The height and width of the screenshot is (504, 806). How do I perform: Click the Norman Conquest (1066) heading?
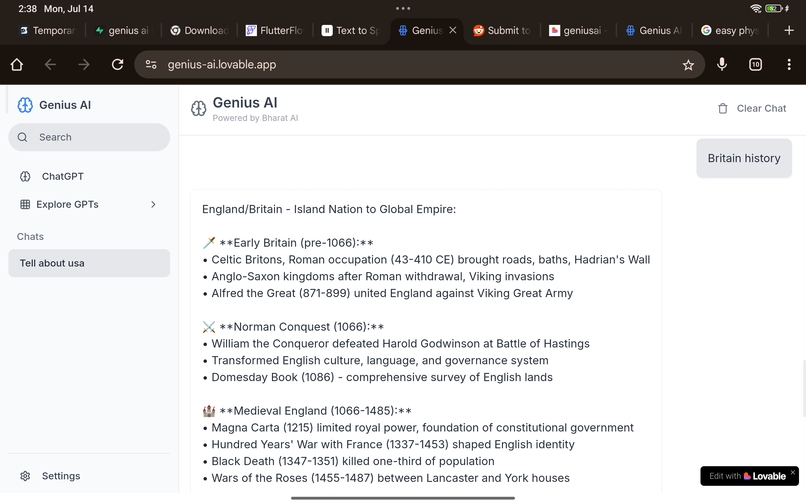click(293, 327)
